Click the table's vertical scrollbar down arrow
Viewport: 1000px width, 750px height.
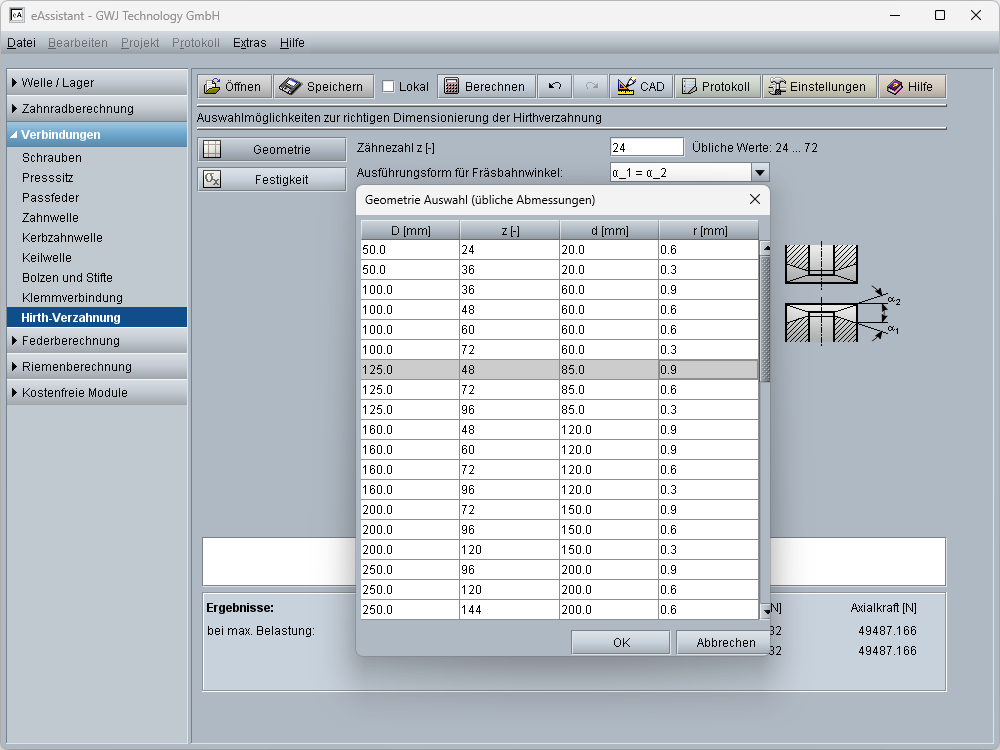(x=766, y=611)
